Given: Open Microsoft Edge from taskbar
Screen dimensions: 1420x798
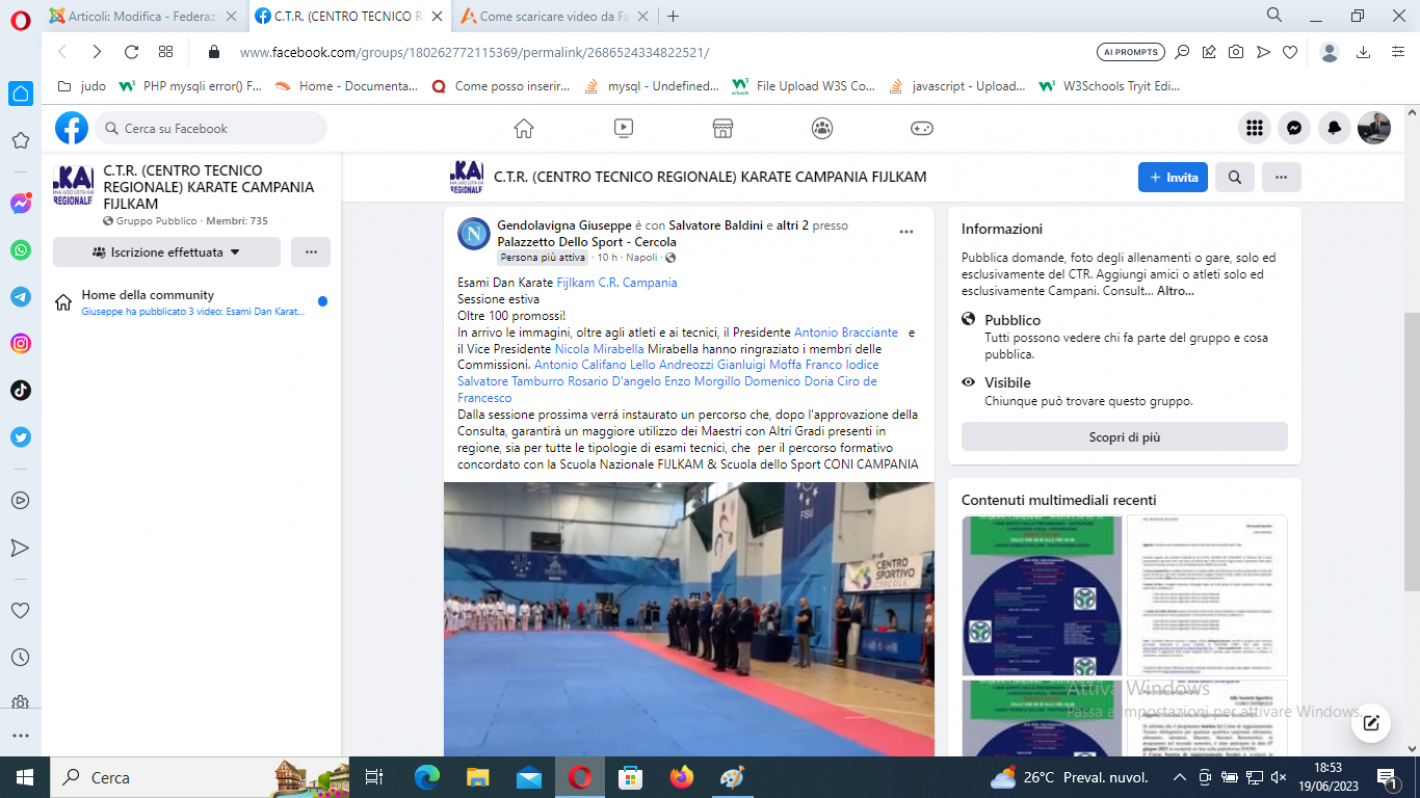Looking at the screenshot, I should point(427,777).
